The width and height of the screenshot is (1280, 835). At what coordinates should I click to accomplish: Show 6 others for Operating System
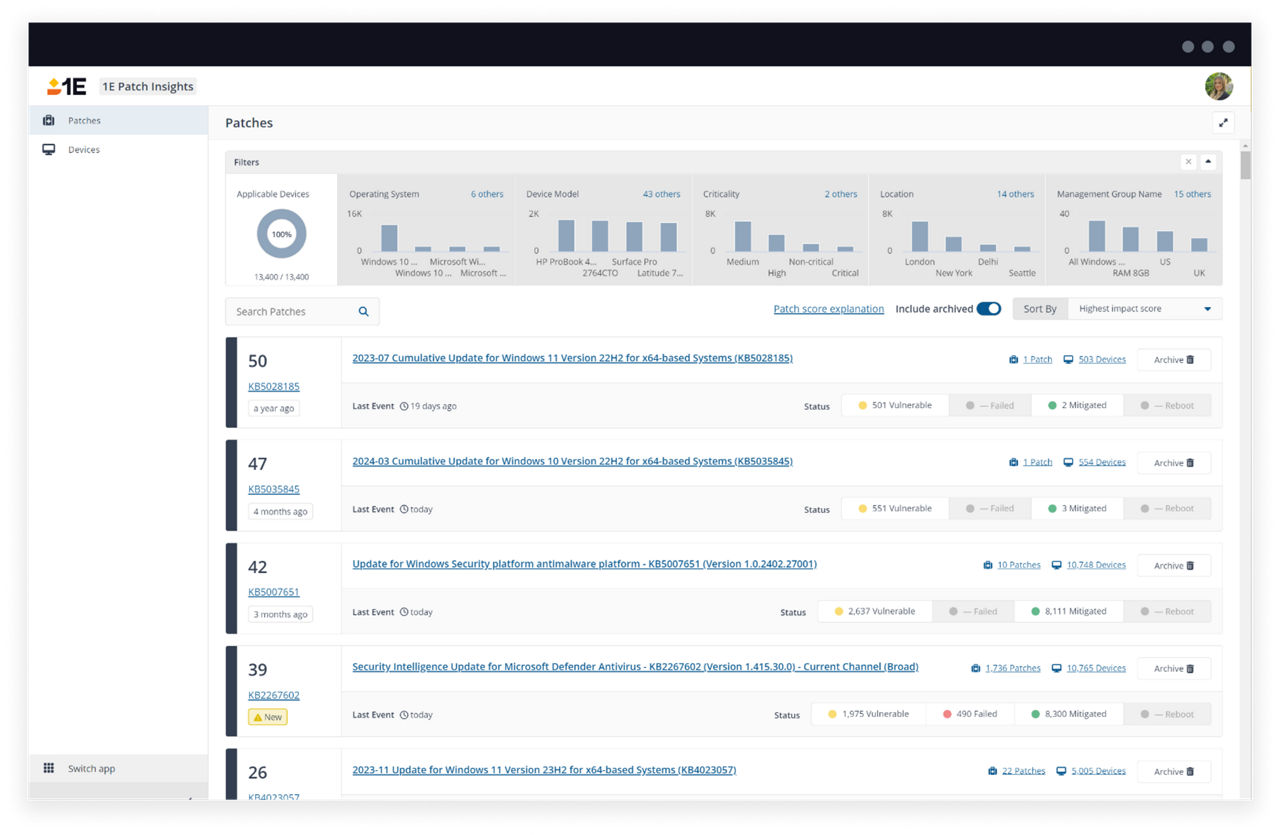click(x=487, y=194)
